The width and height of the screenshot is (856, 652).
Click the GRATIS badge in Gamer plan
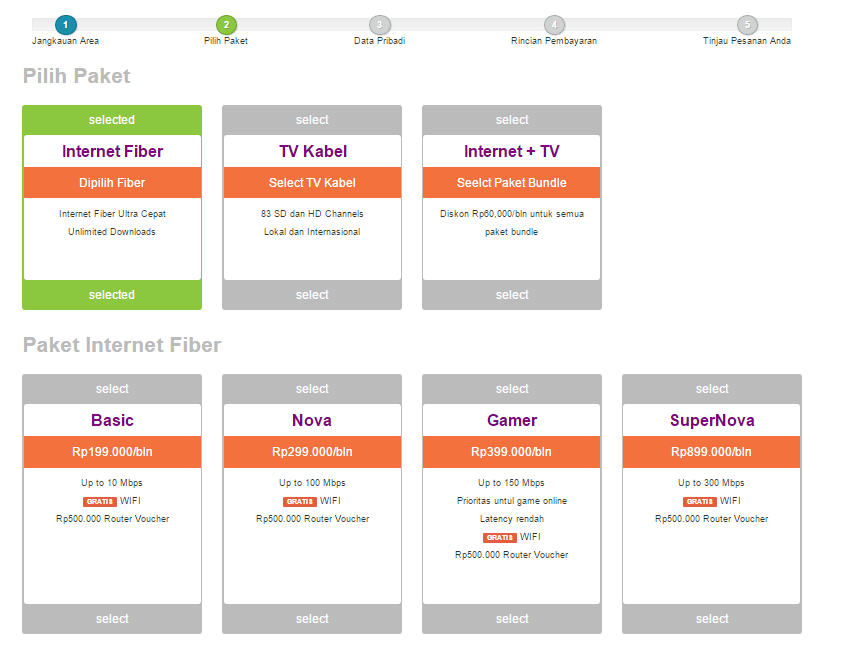coord(500,537)
